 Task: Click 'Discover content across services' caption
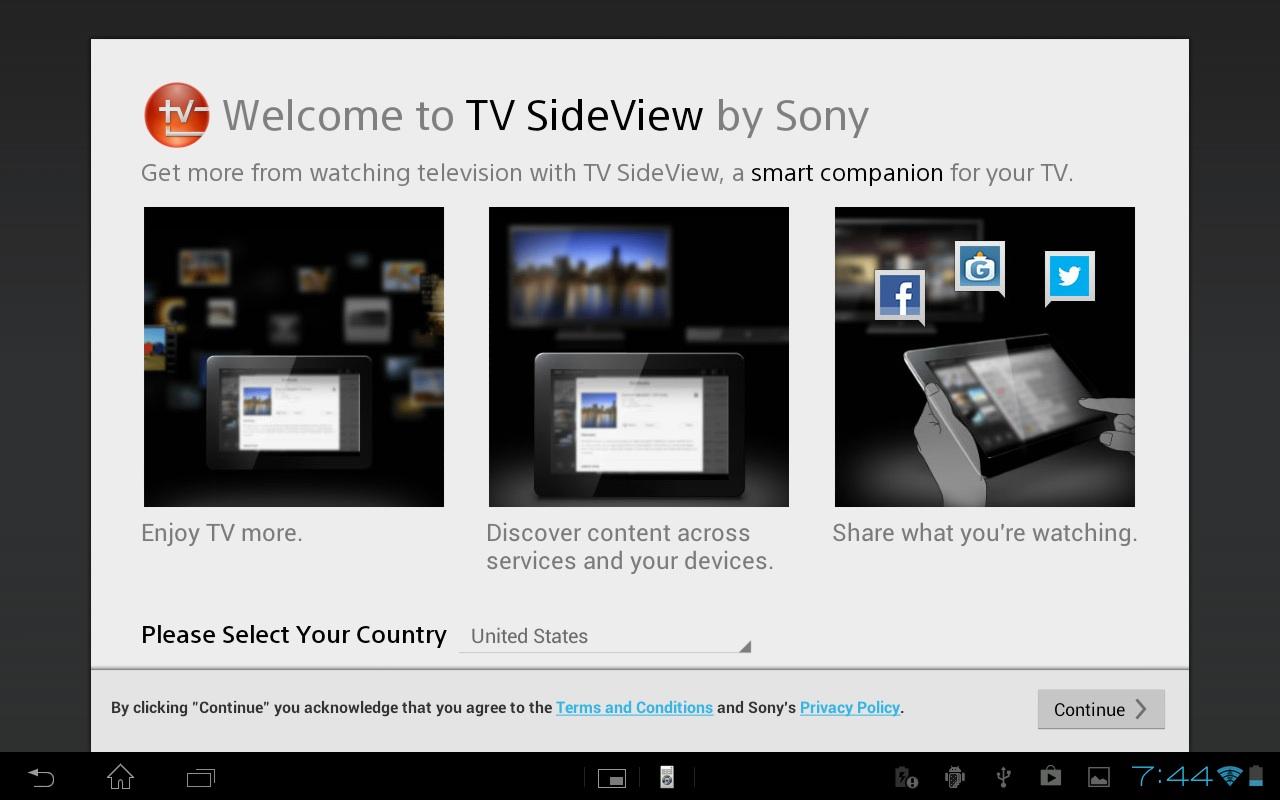click(x=630, y=547)
